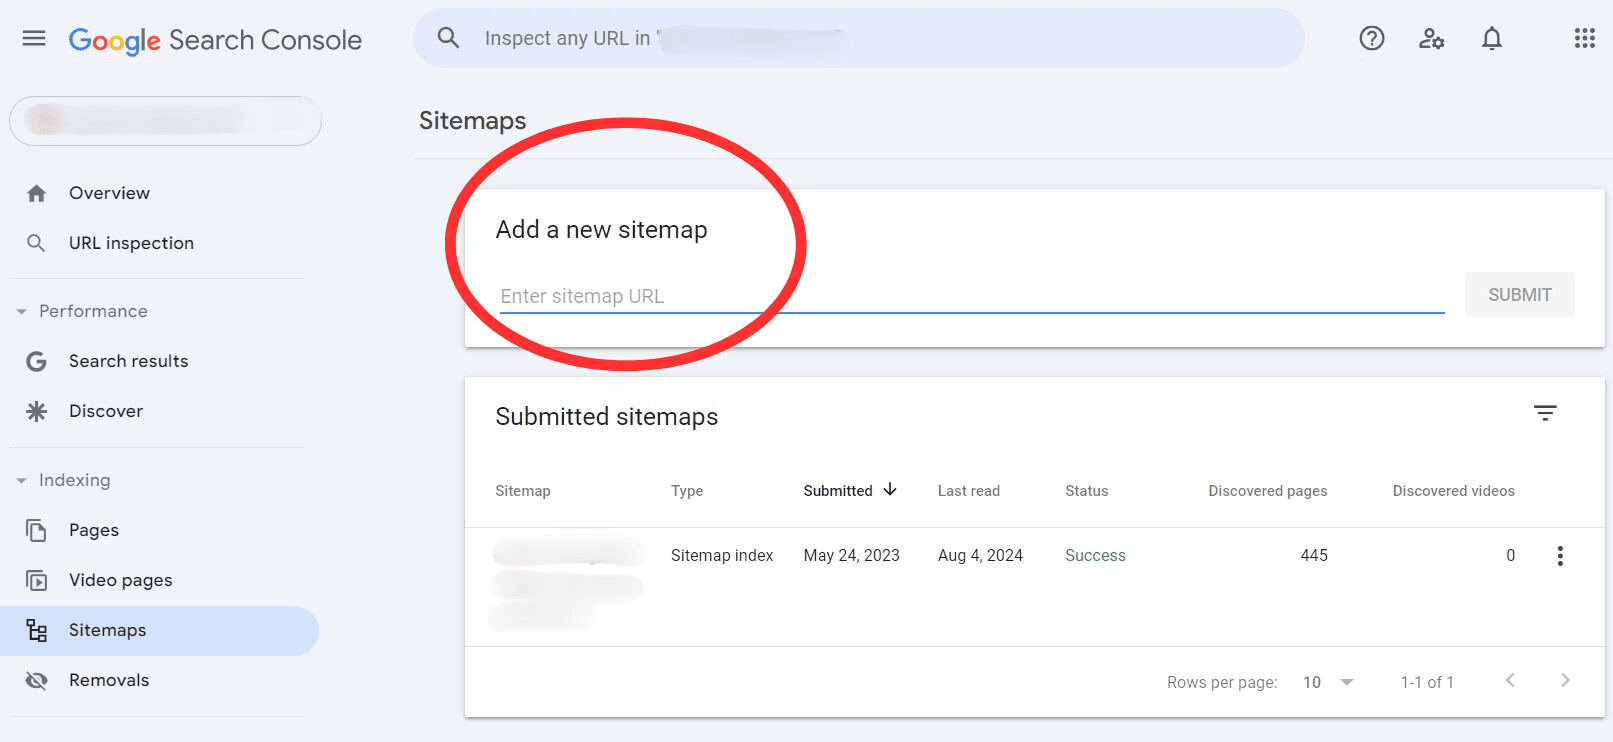Click the 445 discovered pages value

click(1314, 556)
